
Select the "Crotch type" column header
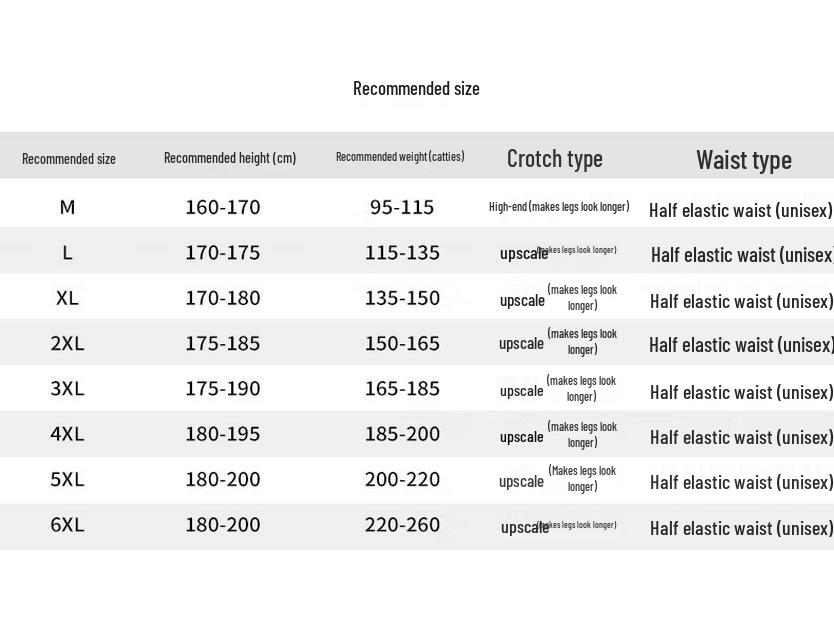(554, 158)
